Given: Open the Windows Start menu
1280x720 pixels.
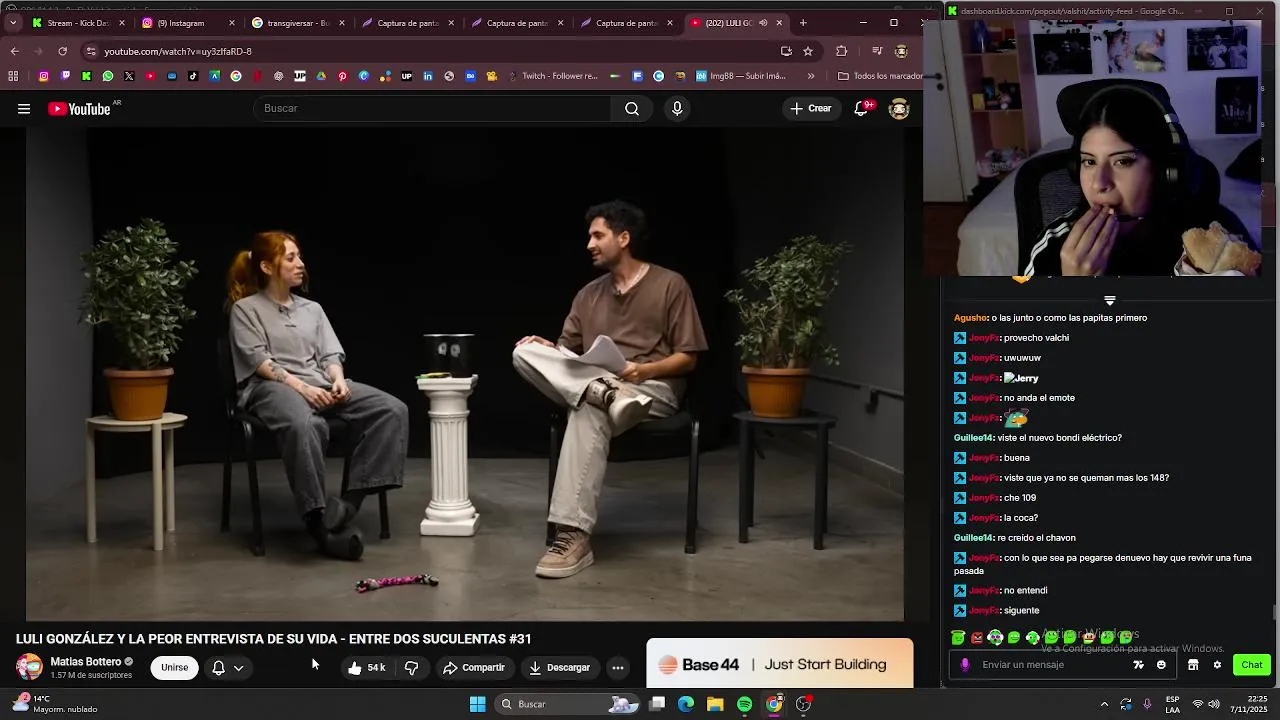Looking at the screenshot, I should tap(477, 704).
